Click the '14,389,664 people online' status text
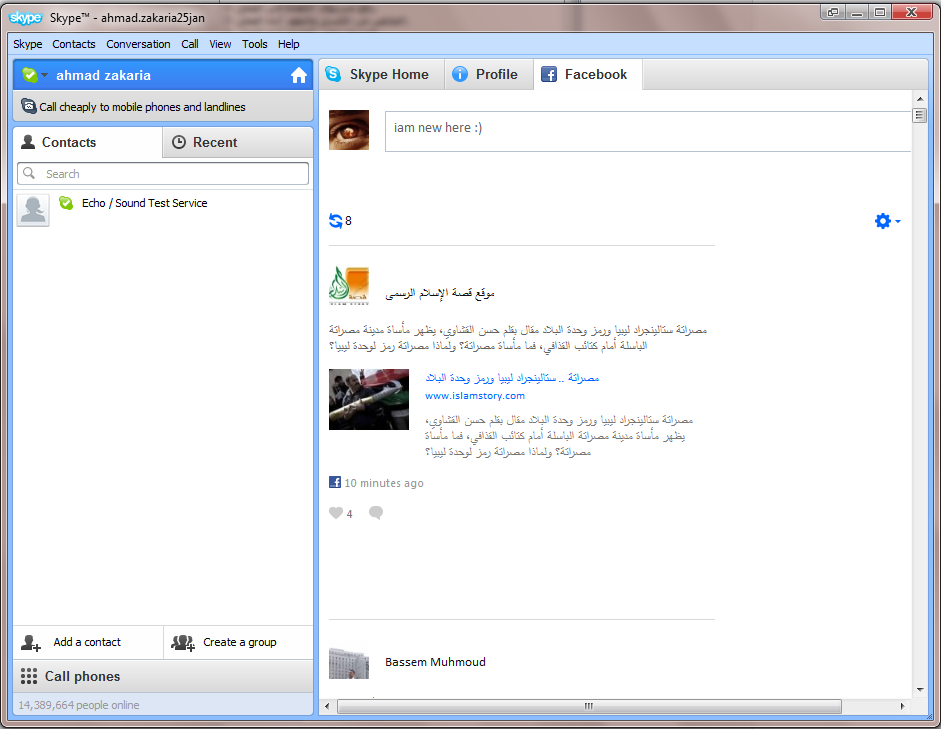Screen dimensions: 941x729 (79, 705)
